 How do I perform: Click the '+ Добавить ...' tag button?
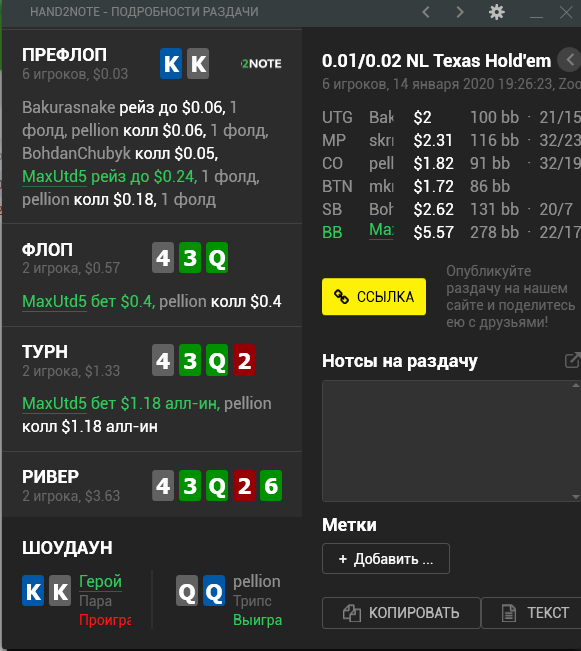tap(386, 559)
